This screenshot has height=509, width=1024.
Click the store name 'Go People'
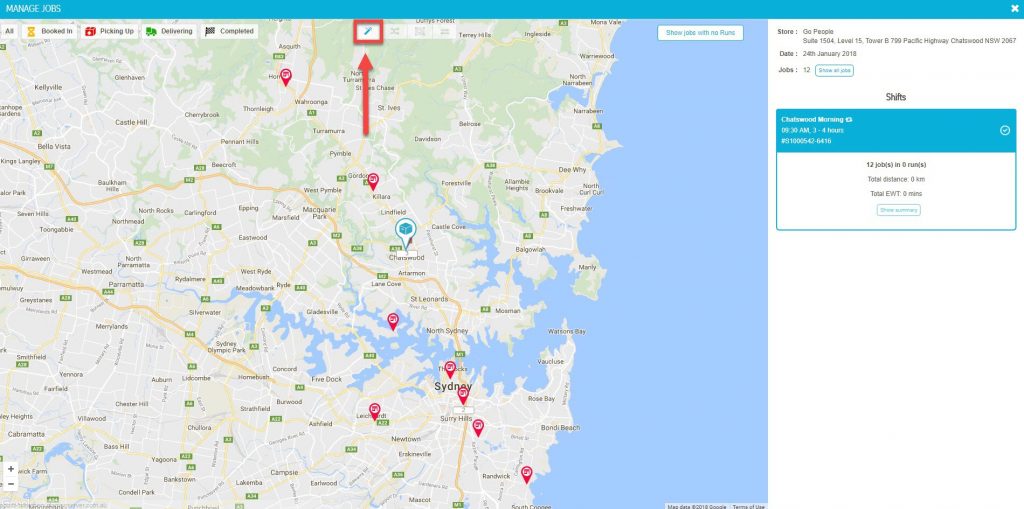[x=818, y=31]
